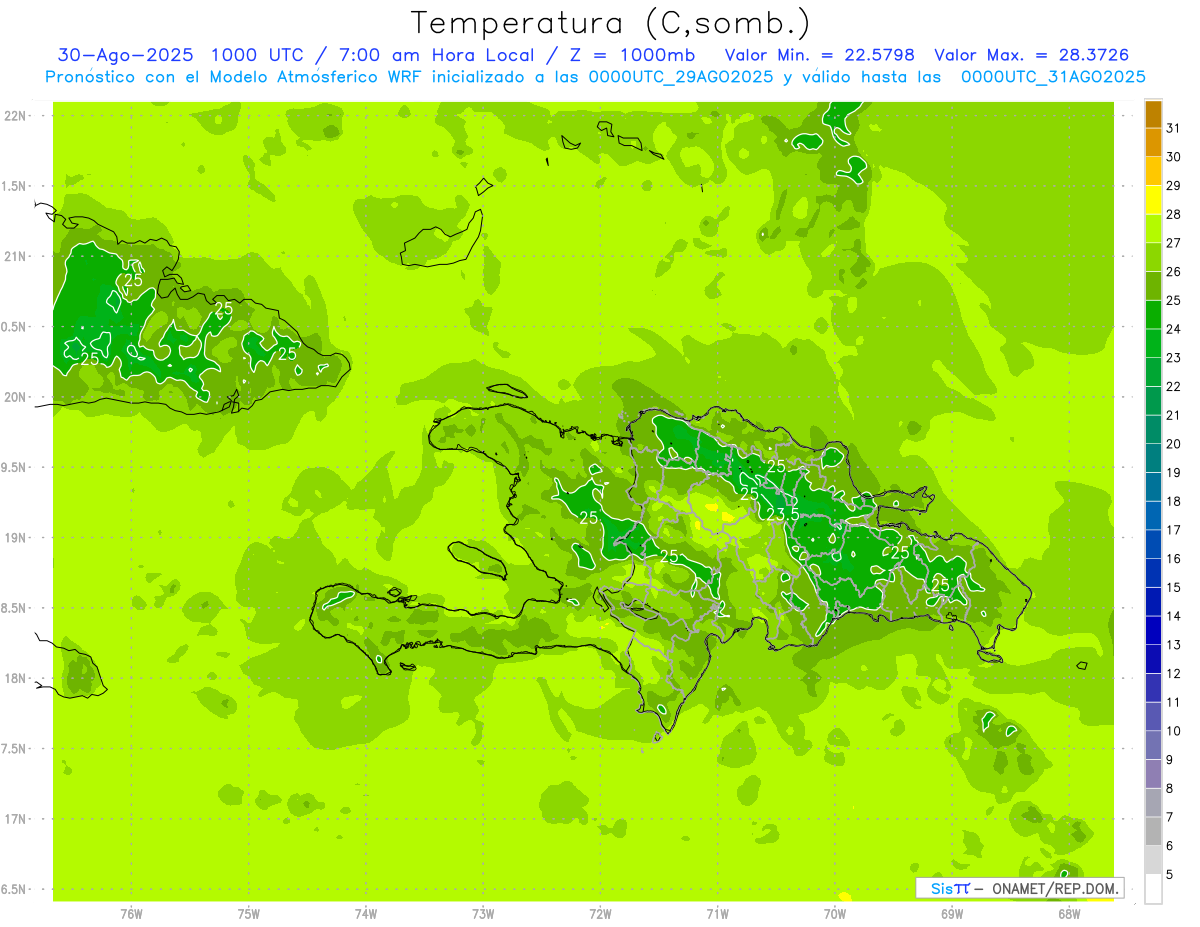Click the '31' value in the color legend

pos(1174,128)
